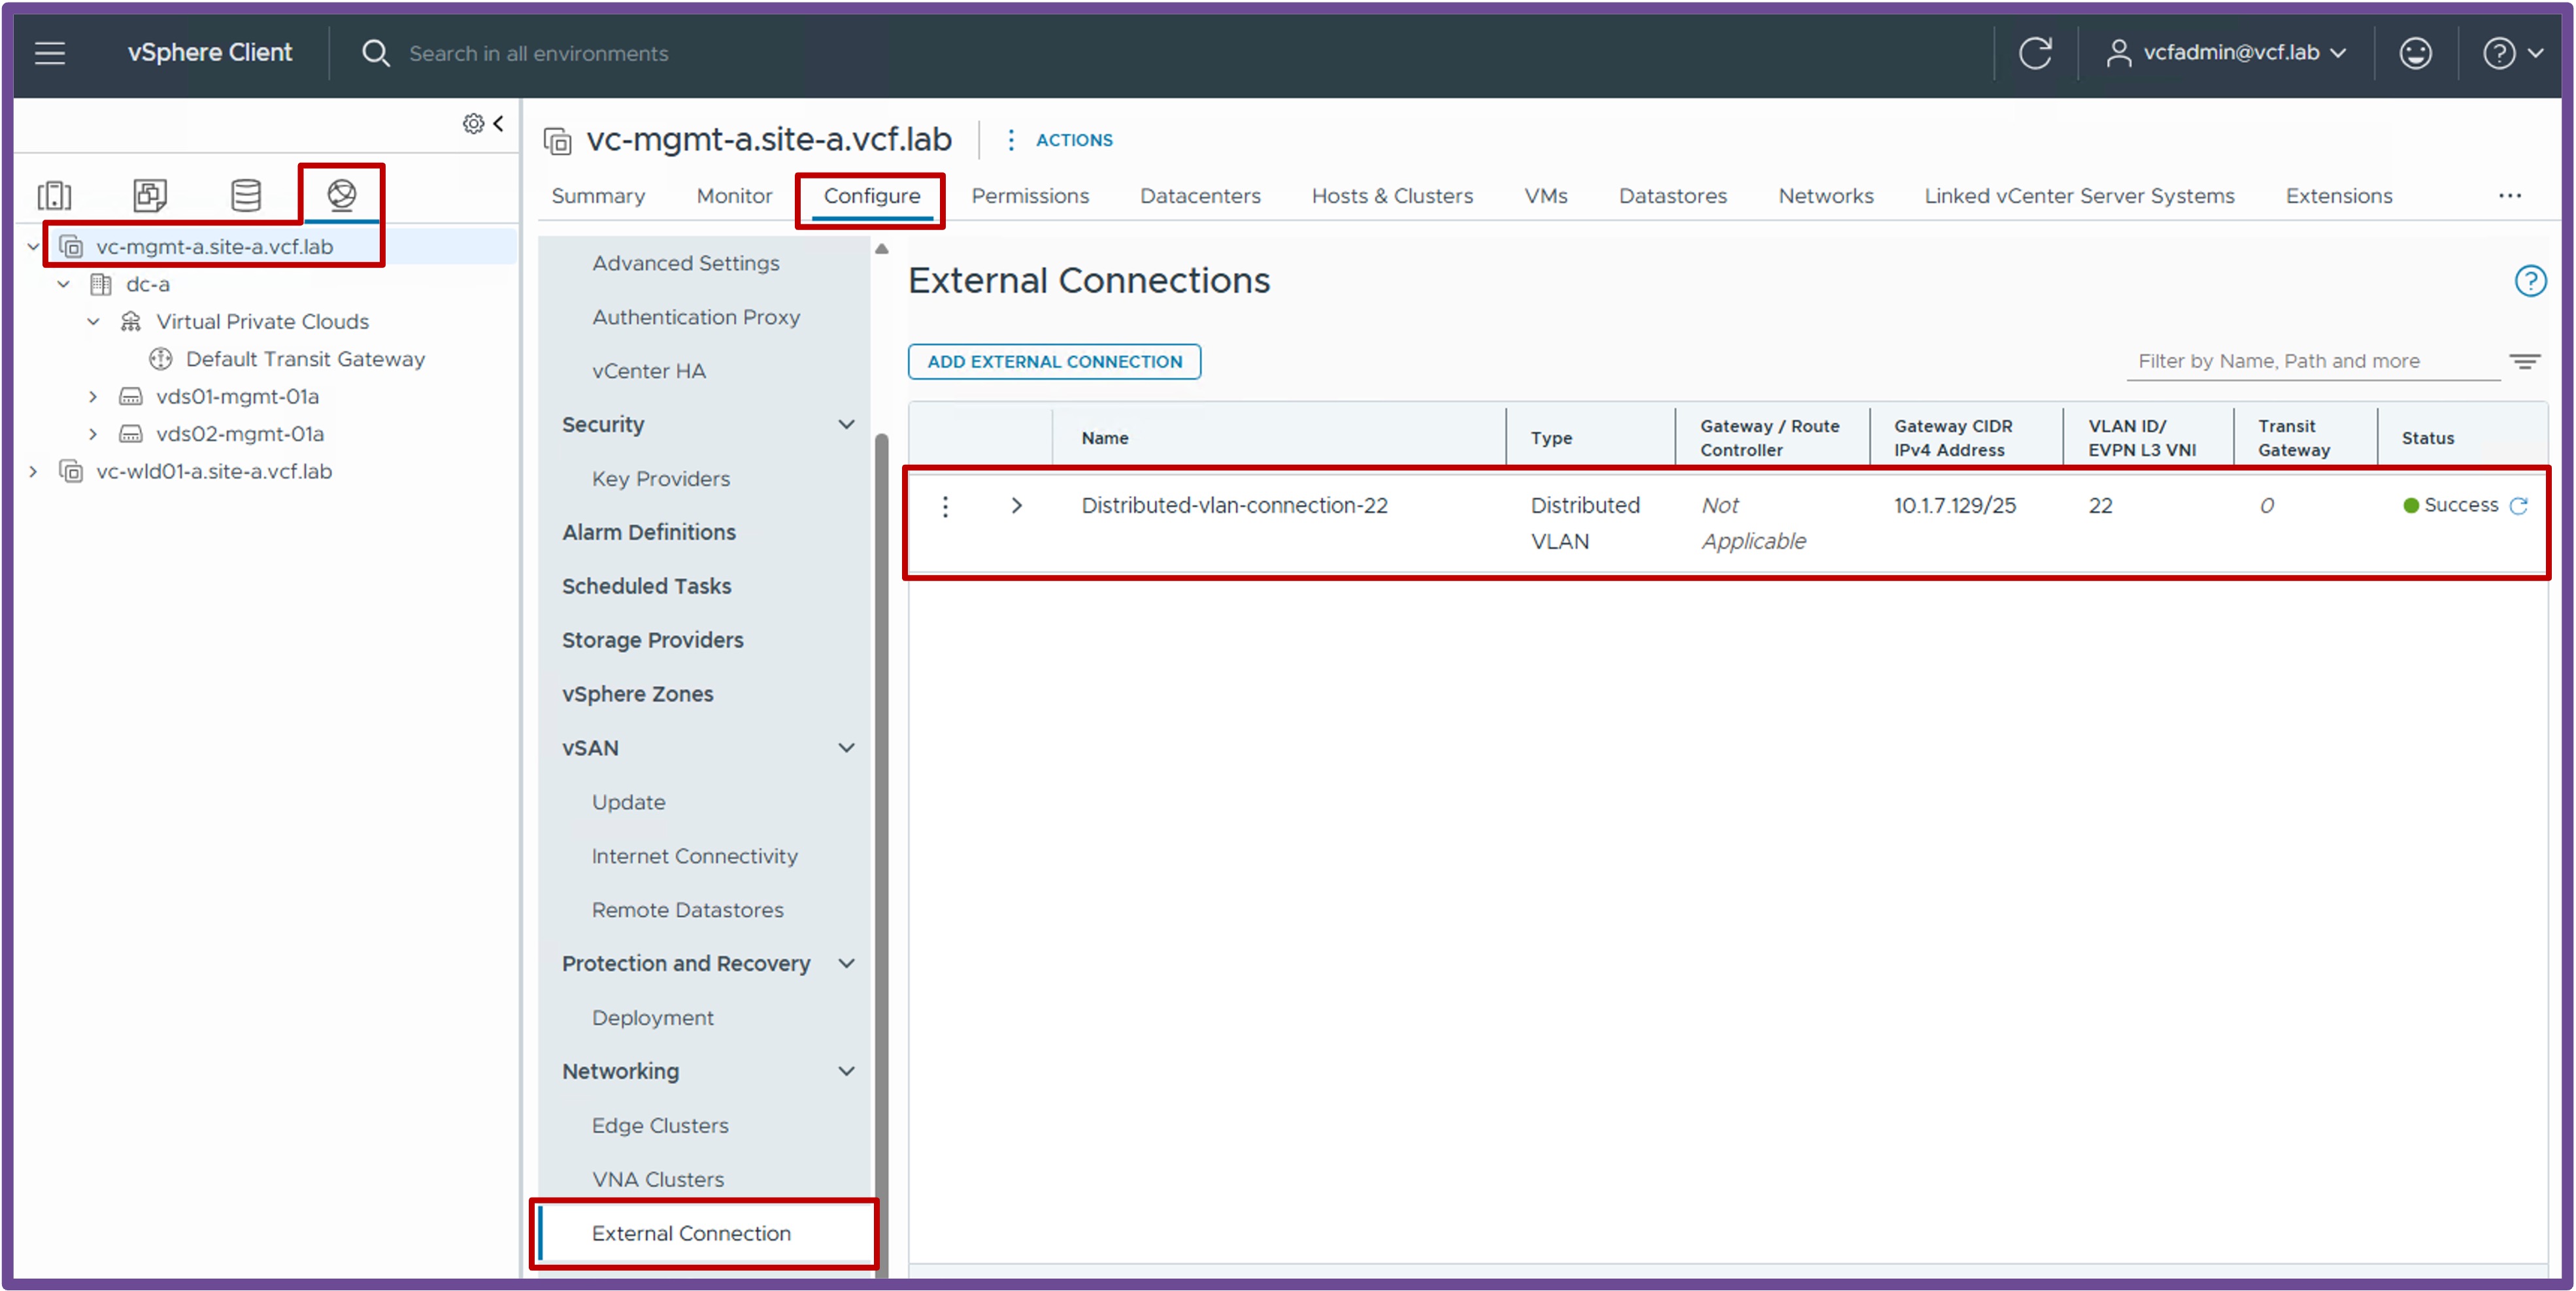Click Add External Connection button
The image size is (2576, 1291).
(1054, 362)
